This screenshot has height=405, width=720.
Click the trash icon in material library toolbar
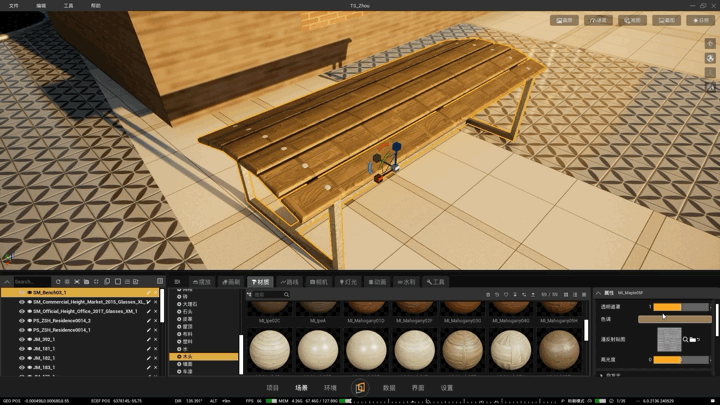click(x=488, y=294)
